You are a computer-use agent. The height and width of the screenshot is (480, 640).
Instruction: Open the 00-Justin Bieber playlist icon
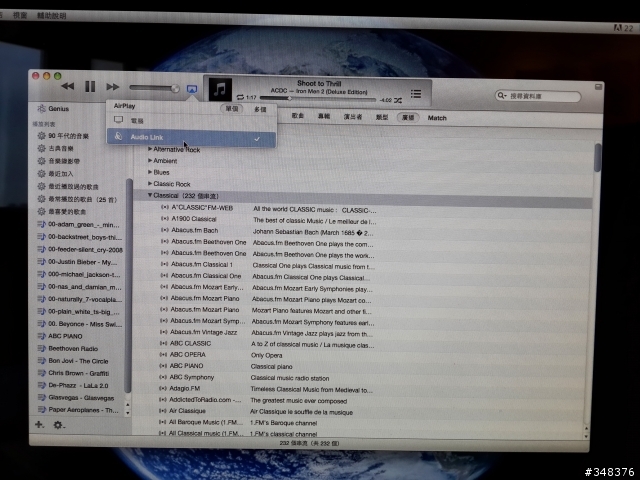(x=41, y=261)
